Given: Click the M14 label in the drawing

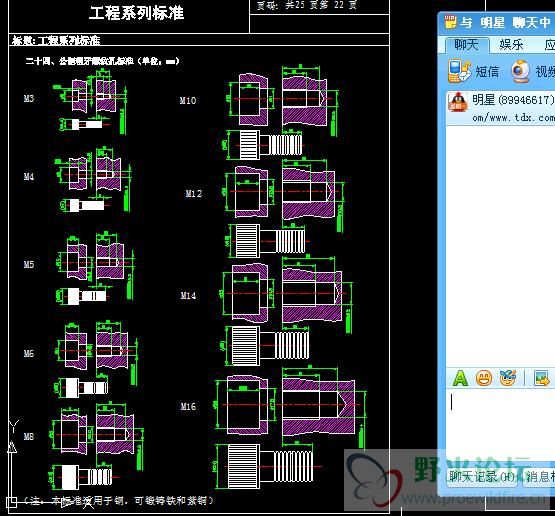Looking at the screenshot, I should [x=188, y=295].
